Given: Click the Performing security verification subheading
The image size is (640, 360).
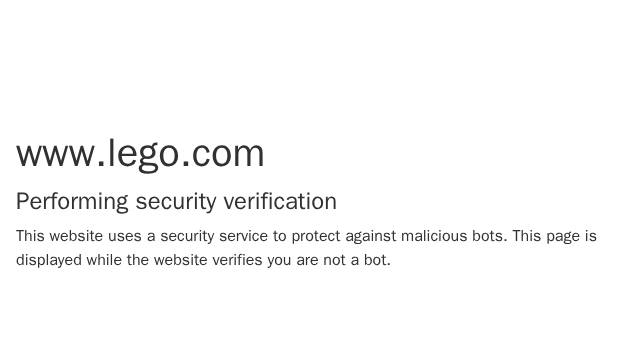Looking at the screenshot, I should pos(176,202).
